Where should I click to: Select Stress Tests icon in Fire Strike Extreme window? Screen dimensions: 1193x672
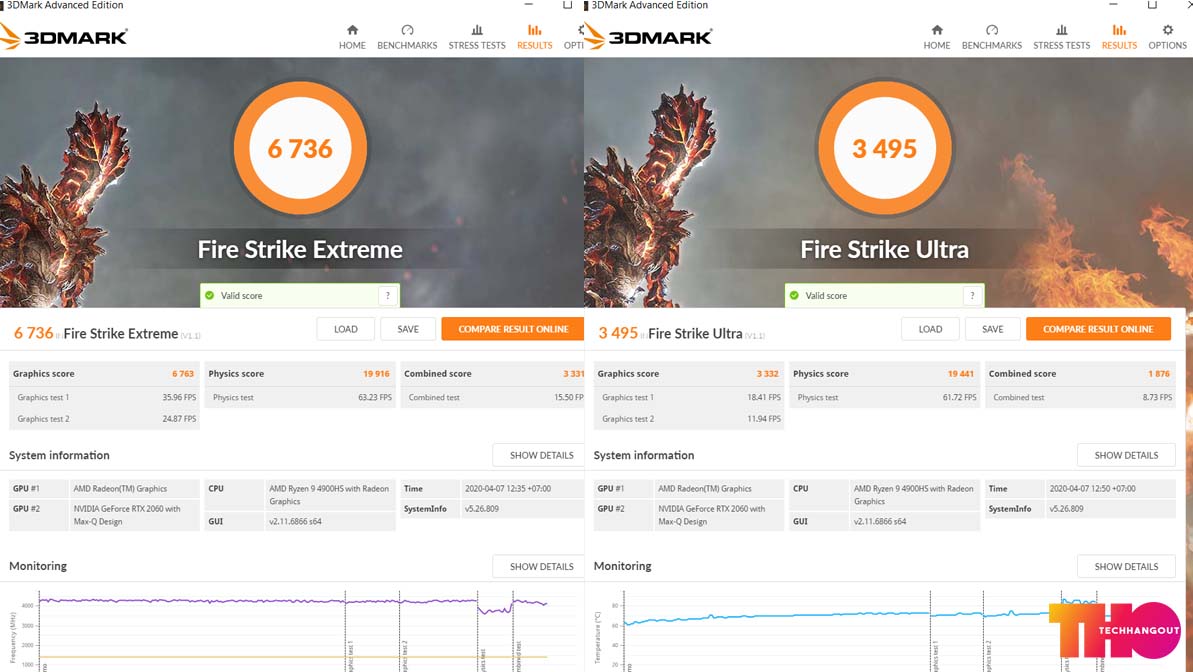click(x=477, y=30)
